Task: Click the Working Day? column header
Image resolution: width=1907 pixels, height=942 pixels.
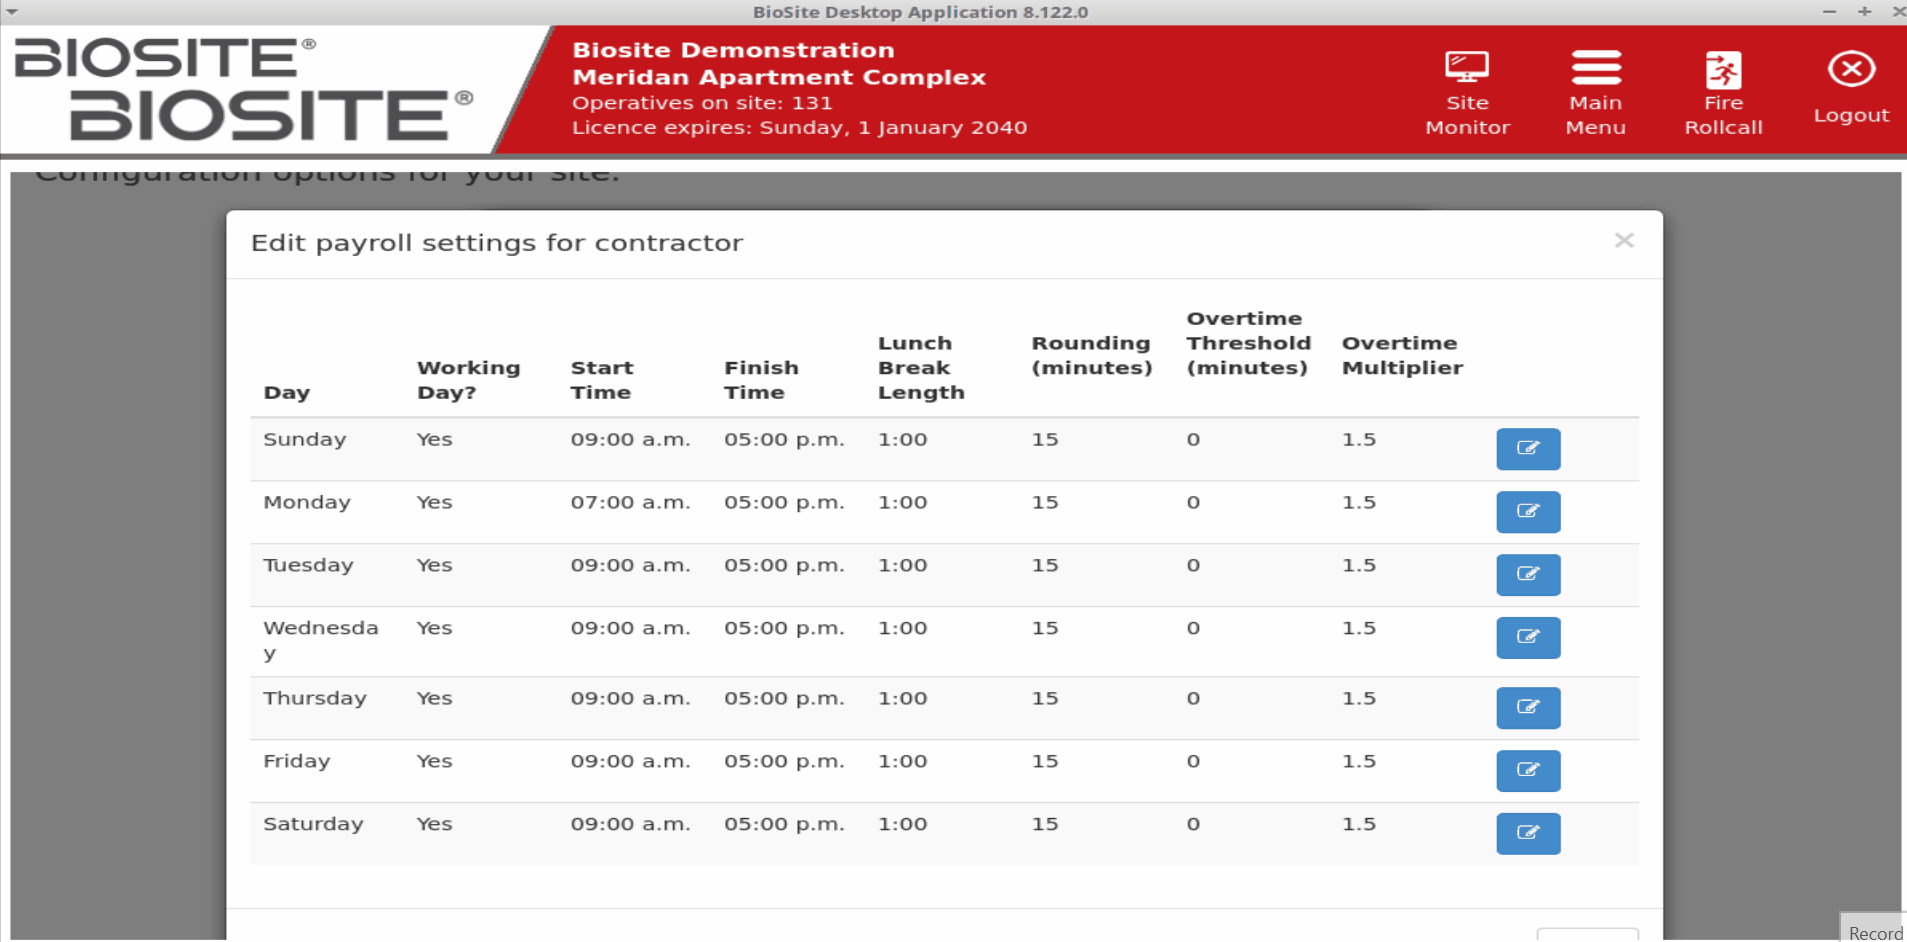Action: click(468, 380)
